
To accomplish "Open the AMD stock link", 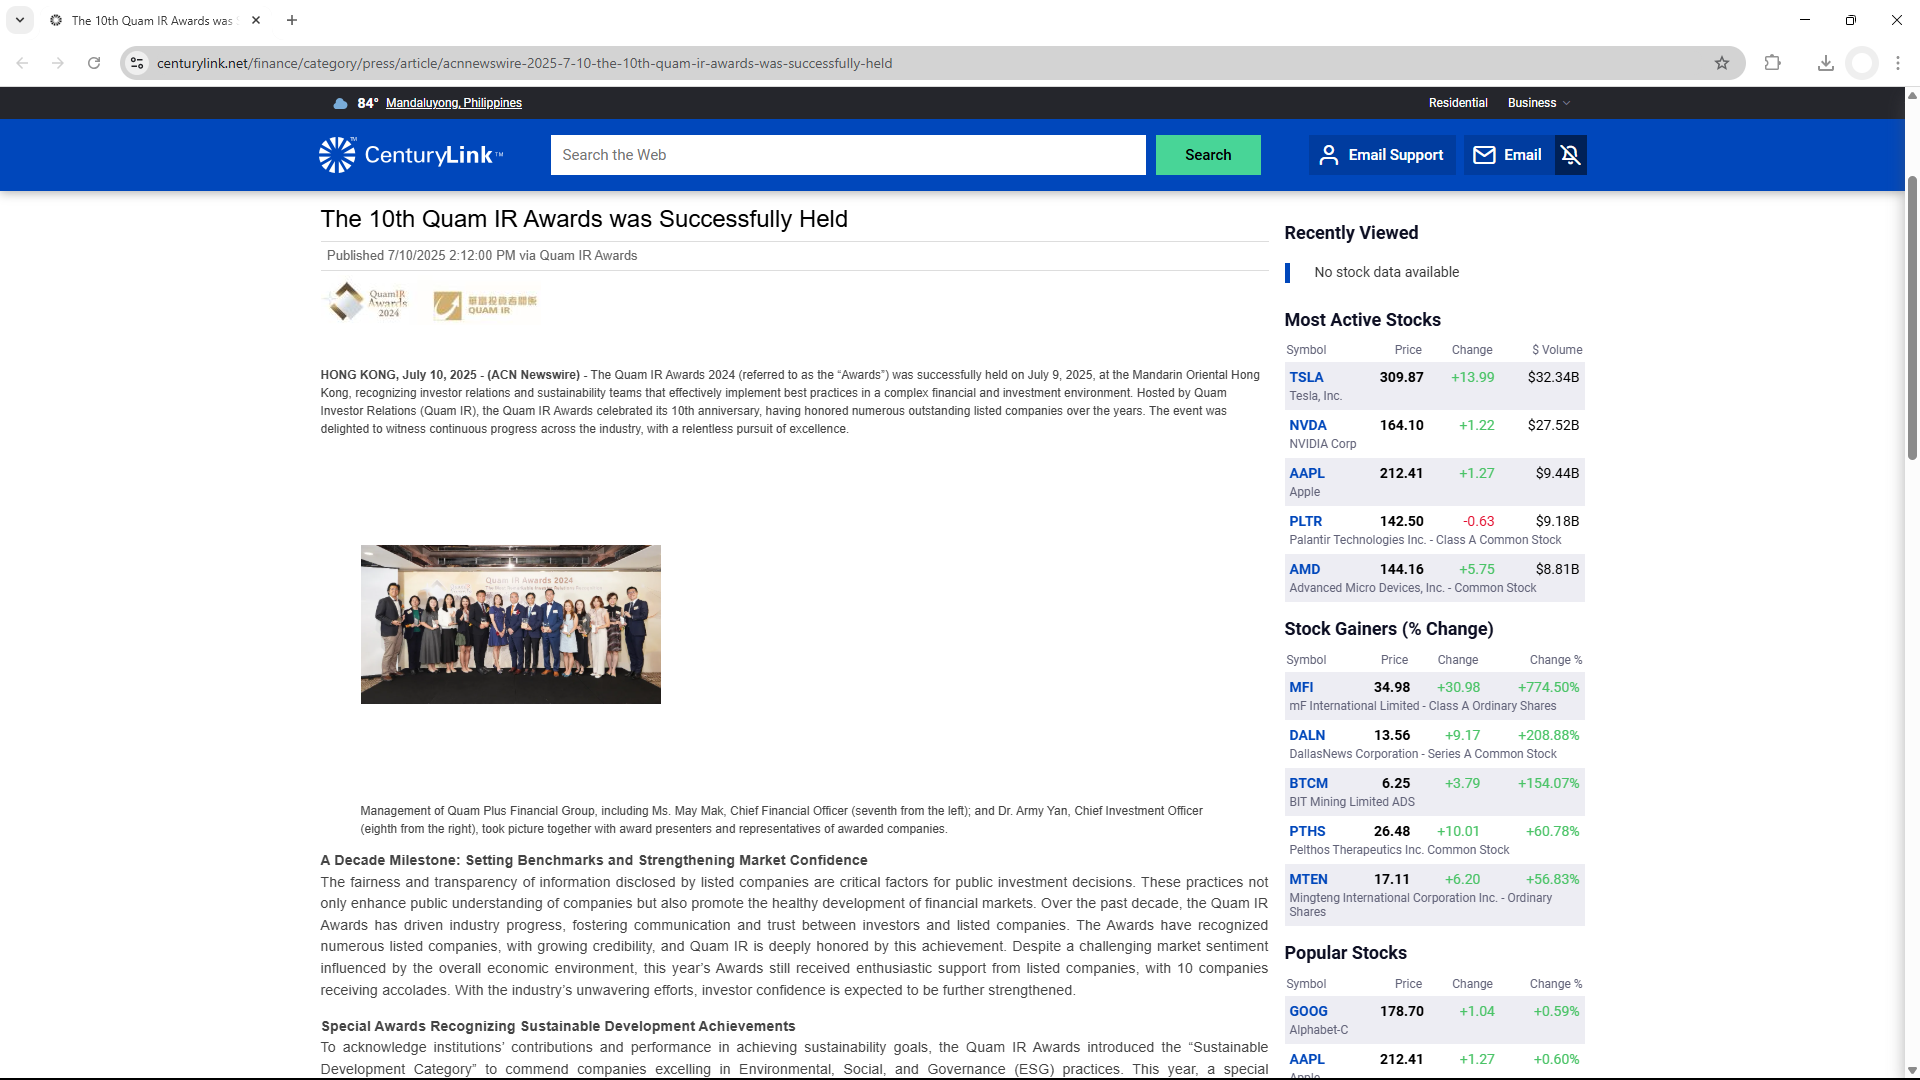I will 1304,569.
